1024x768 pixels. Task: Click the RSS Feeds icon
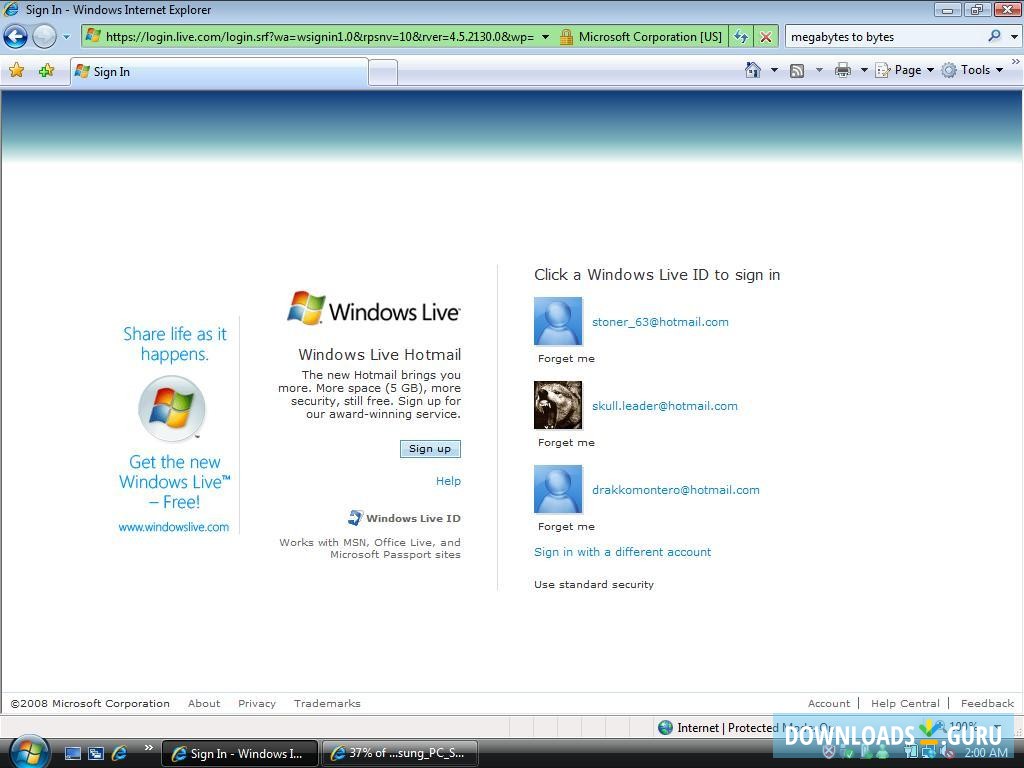click(x=797, y=71)
